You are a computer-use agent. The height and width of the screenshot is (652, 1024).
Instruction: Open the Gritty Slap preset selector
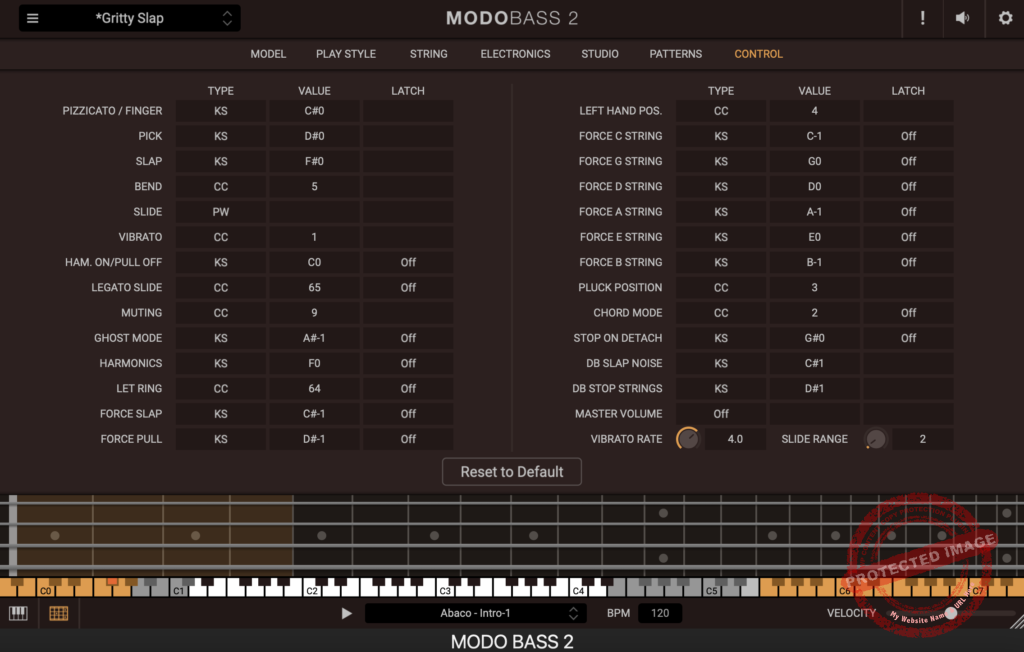(129, 18)
